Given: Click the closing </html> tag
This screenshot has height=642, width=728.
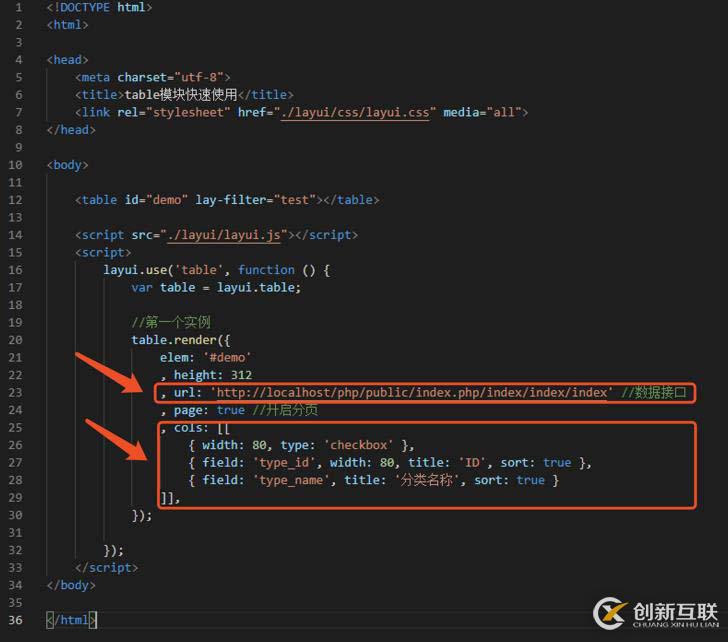Looking at the screenshot, I should (71, 620).
